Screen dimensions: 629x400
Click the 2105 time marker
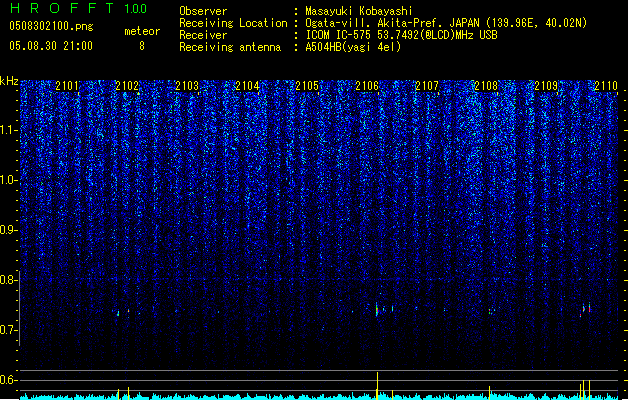[x=307, y=86]
